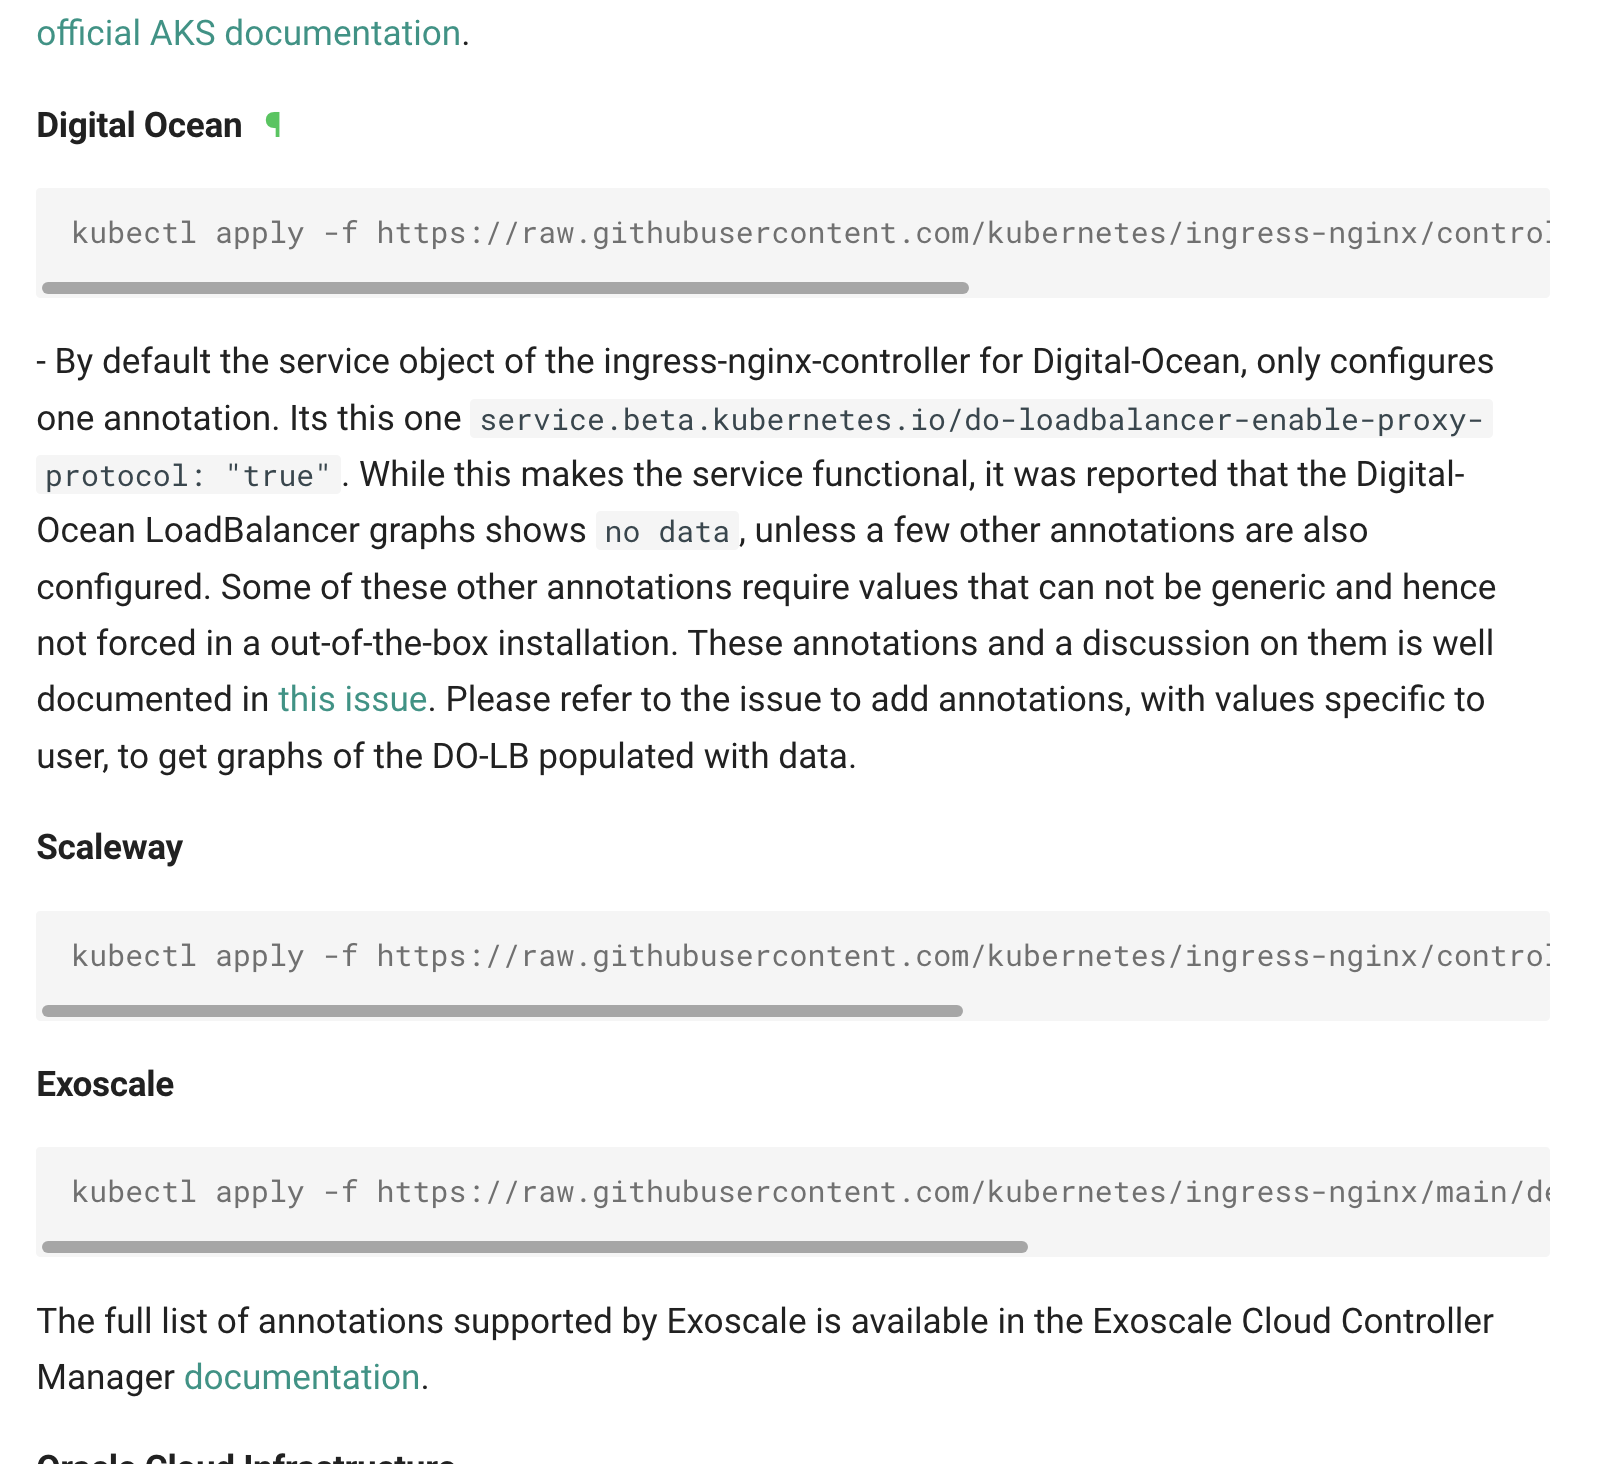Viewport: 1616px width, 1464px height.
Task: Click the green paragraph anchor beside Digital Ocean
Action: pyautogui.click(x=272, y=124)
